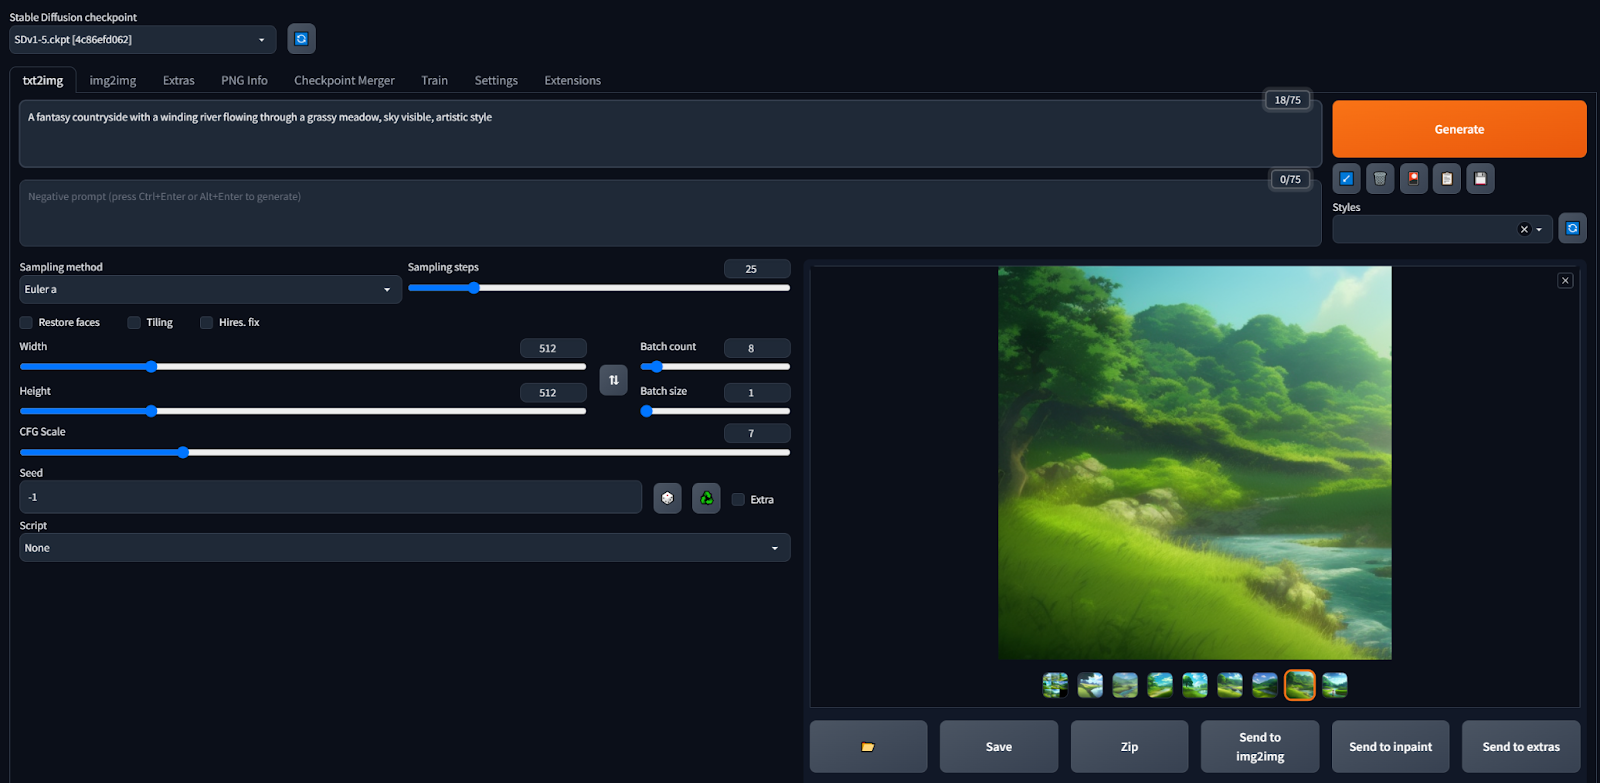Click the trash icon to clear prompt
1600x783 pixels.
pyautogui.click(x=1380, y=179)
